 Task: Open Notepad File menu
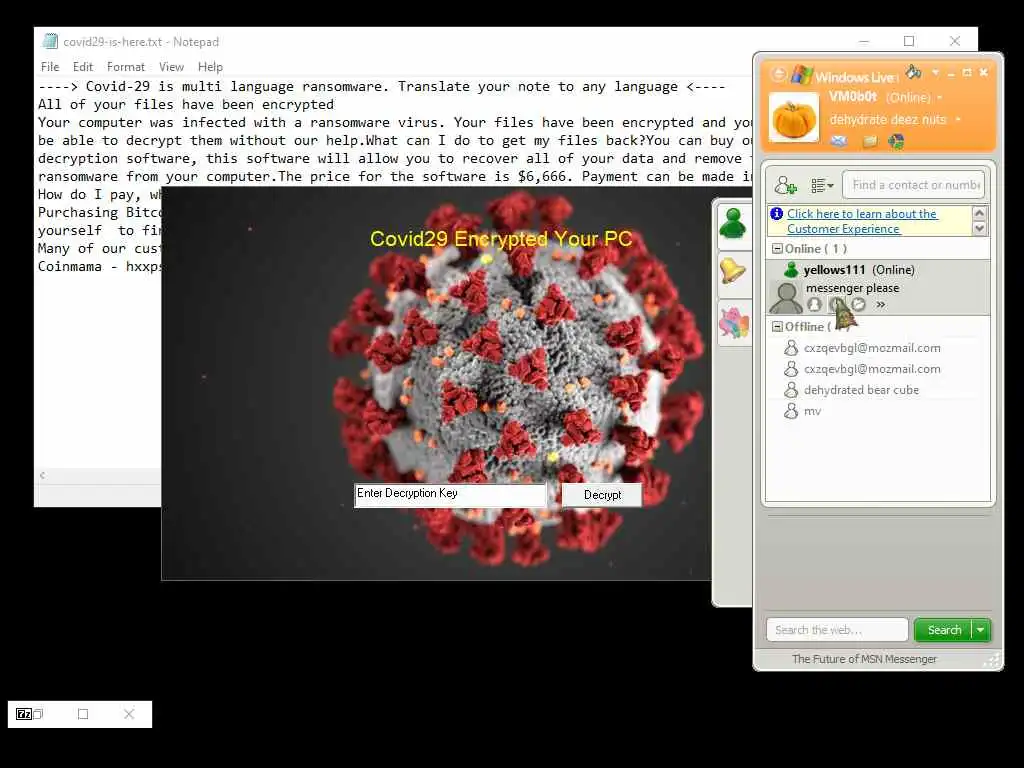pyautogui.click(x=50, y=67)
